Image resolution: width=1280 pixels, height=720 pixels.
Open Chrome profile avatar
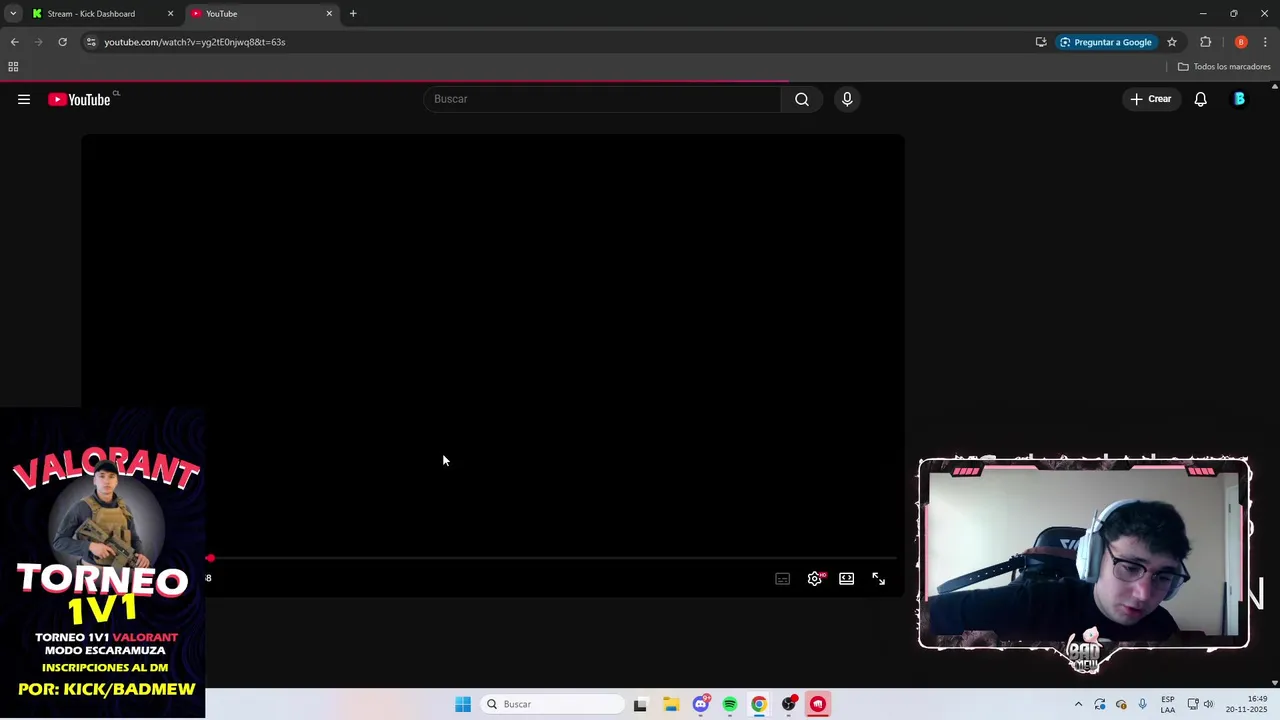click(x=1241, y=42)
